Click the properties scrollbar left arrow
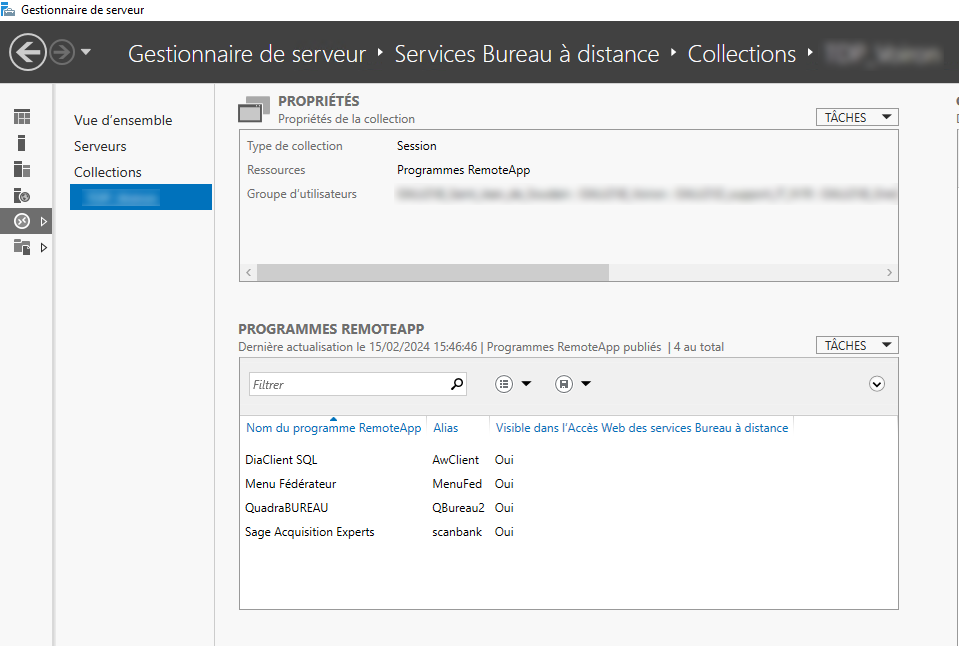959x646 pixels. tap(248, 273)
